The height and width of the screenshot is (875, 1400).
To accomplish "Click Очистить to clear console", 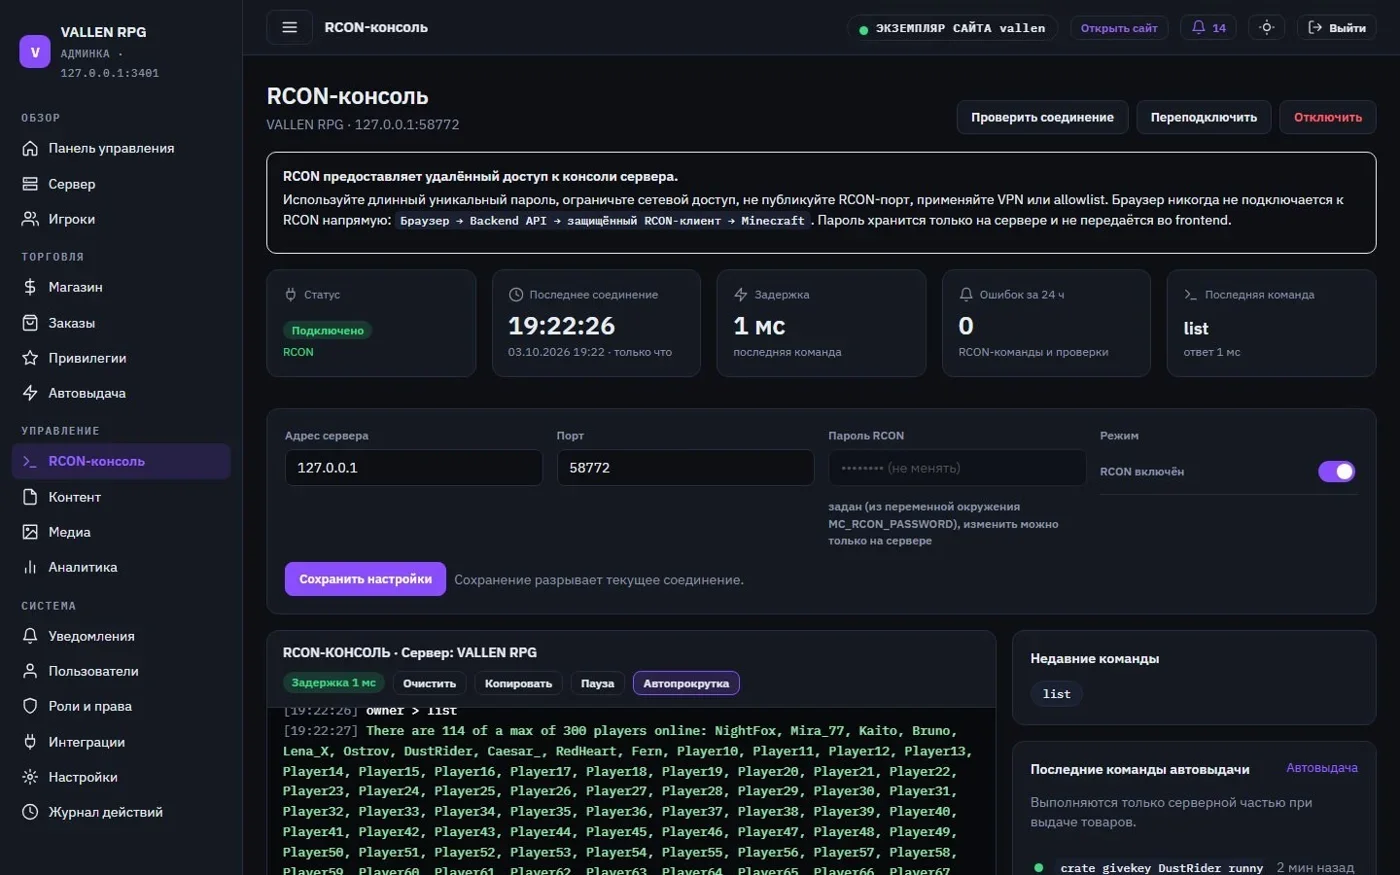I will click(x=429, y=683).
